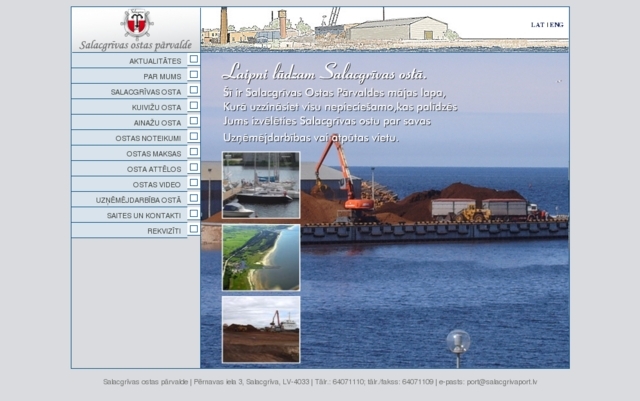Viewport: 640px width, 401px height.
Task: Select the UZŅĒMĒJDARBĪBA OSTĀ menu entry
Action: pyautogui.click(x=139, y=200)
